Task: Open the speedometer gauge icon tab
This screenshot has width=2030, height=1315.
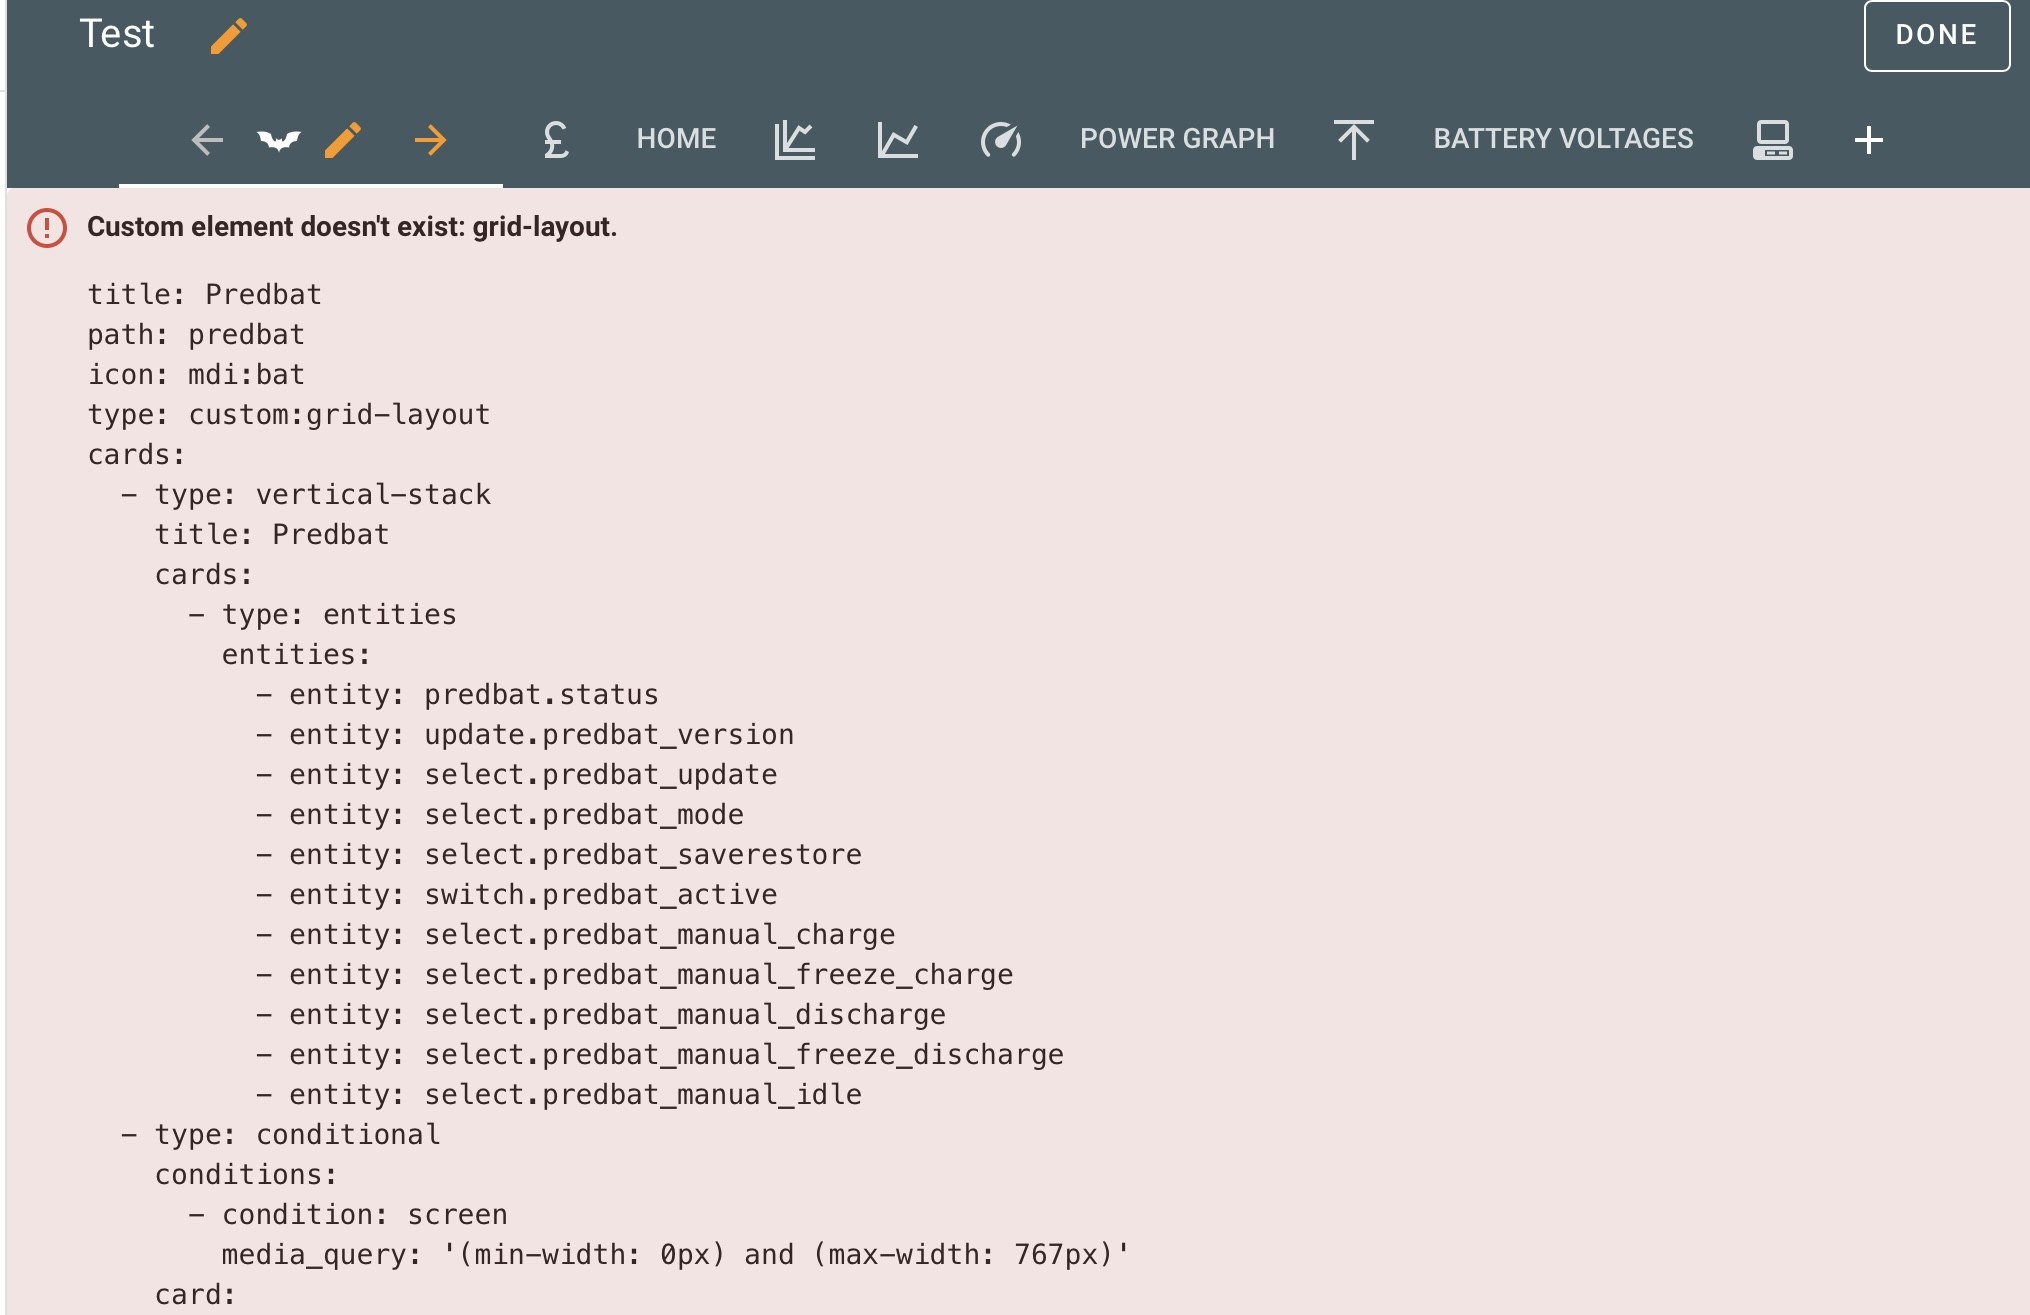Action: tap(1000, 140)
